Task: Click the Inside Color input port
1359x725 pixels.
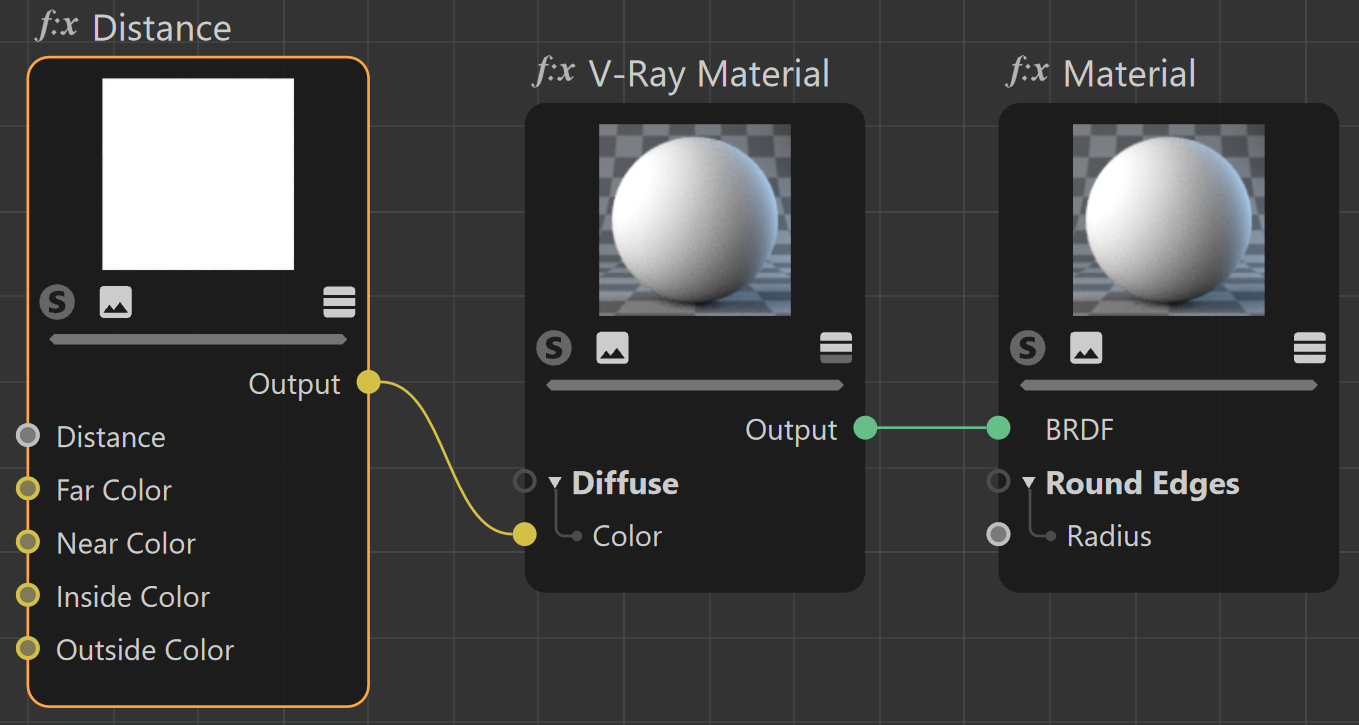Action: 28,595
